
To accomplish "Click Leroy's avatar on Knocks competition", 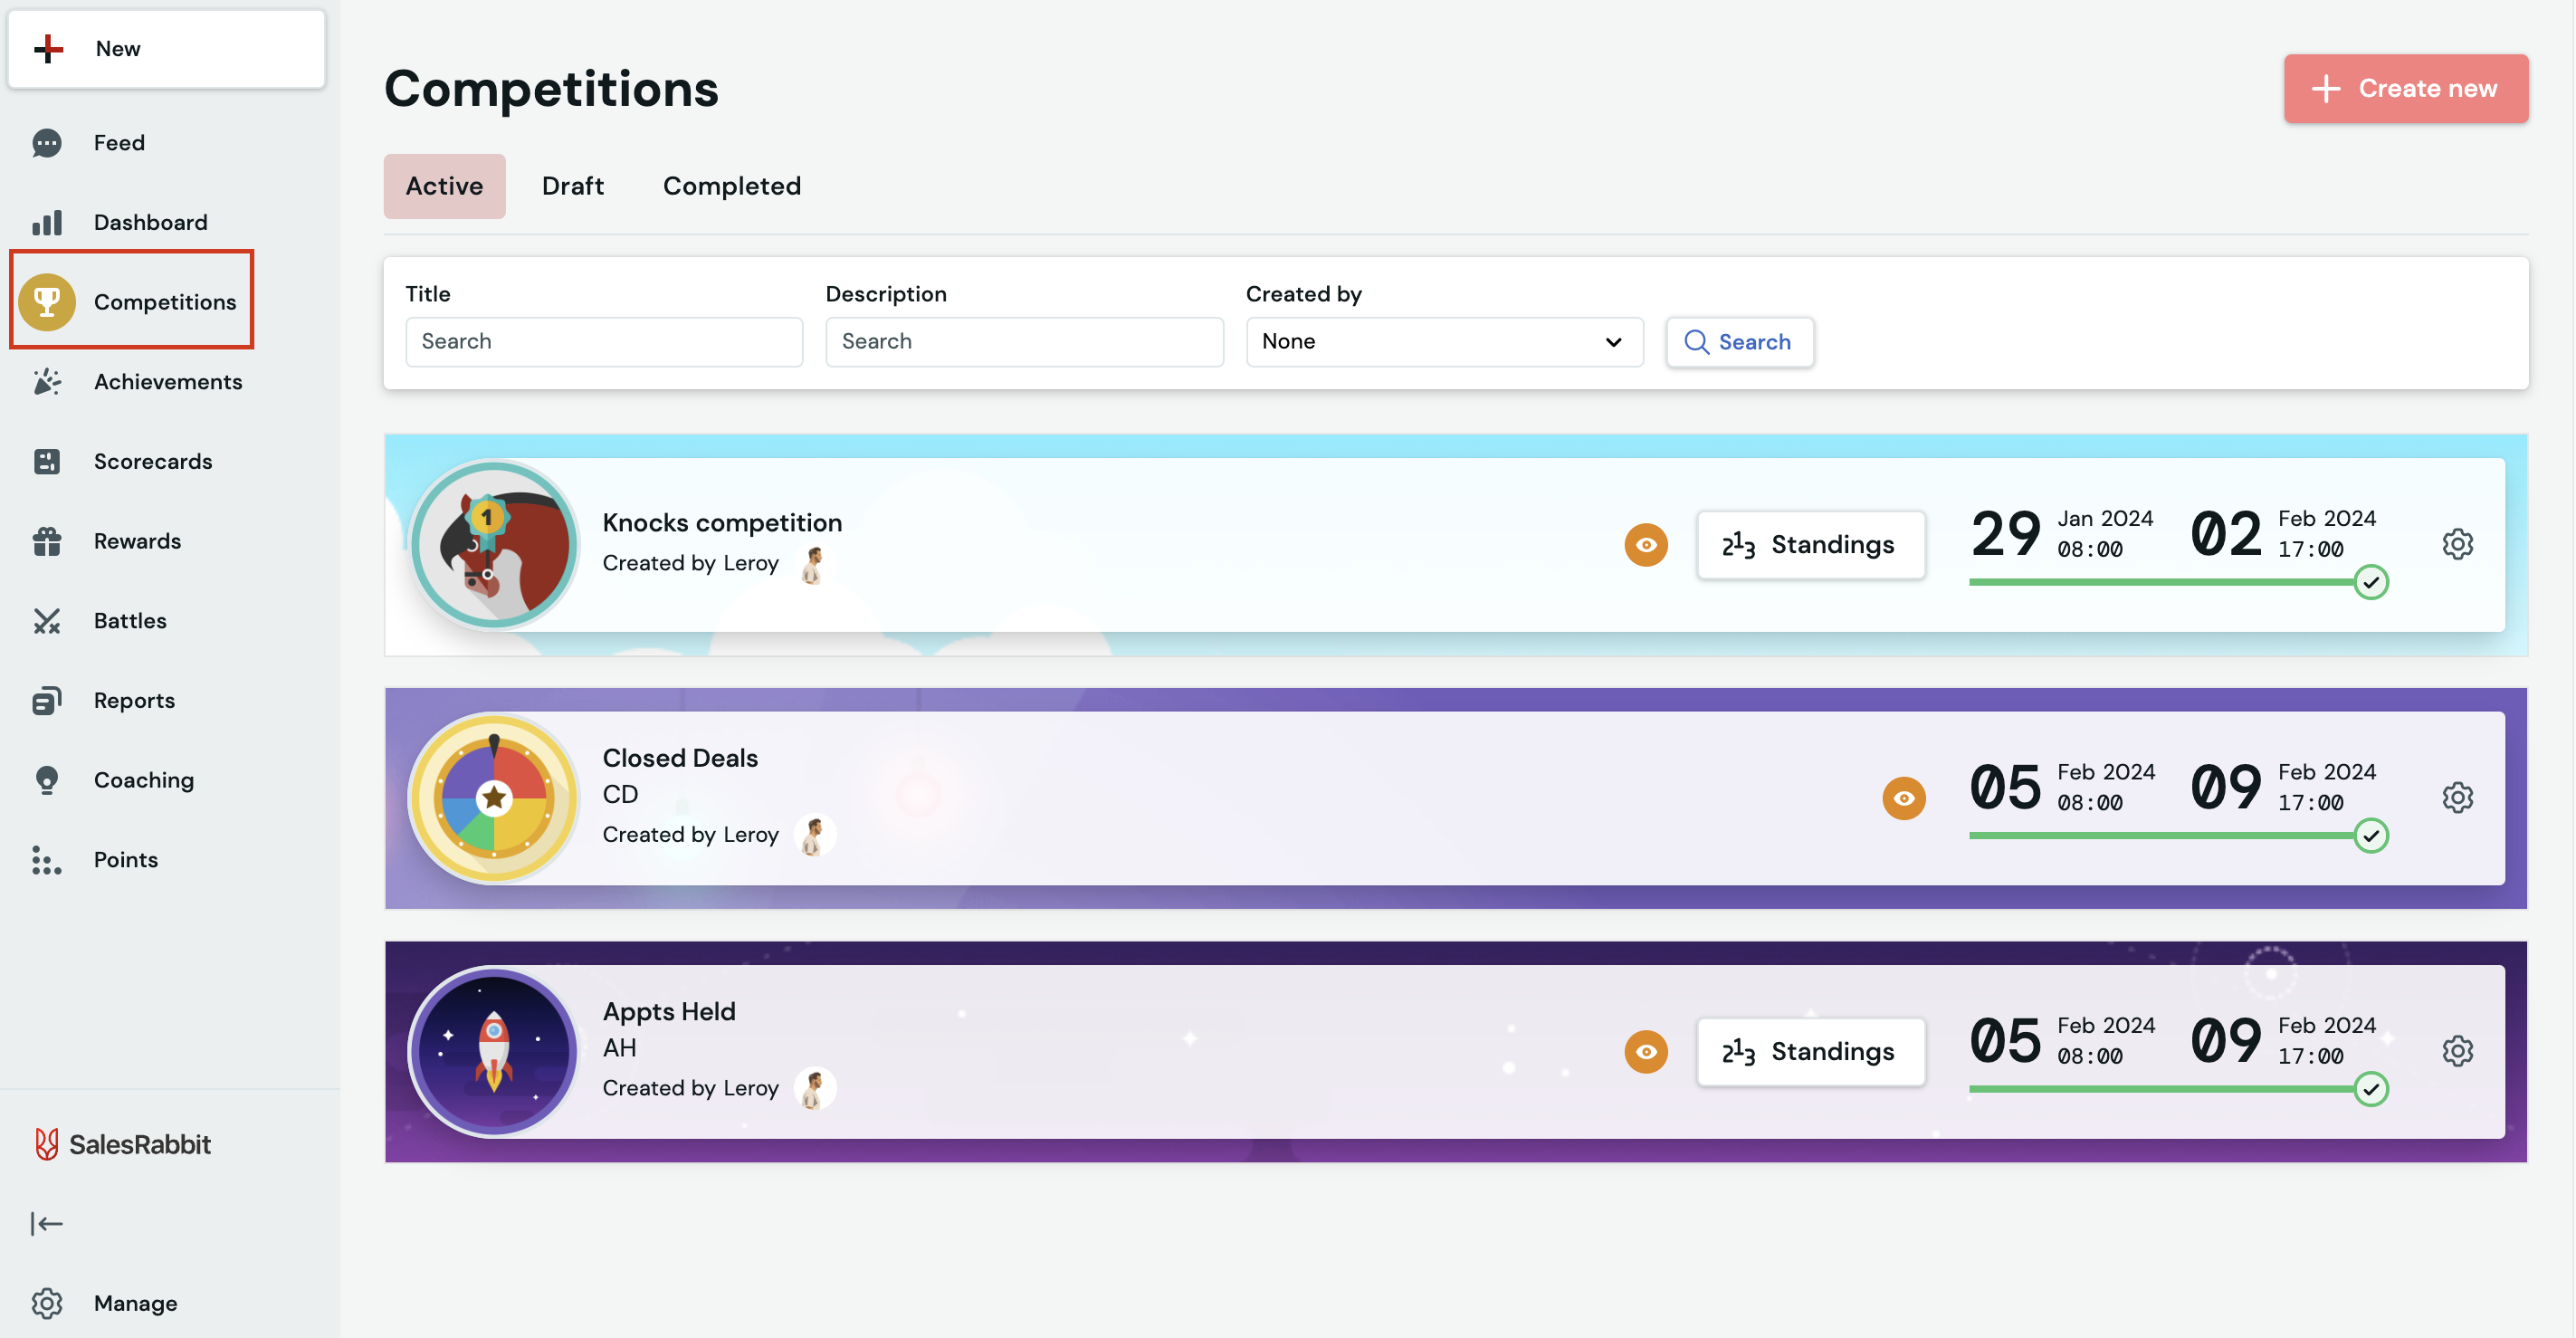I will point(814,565).
